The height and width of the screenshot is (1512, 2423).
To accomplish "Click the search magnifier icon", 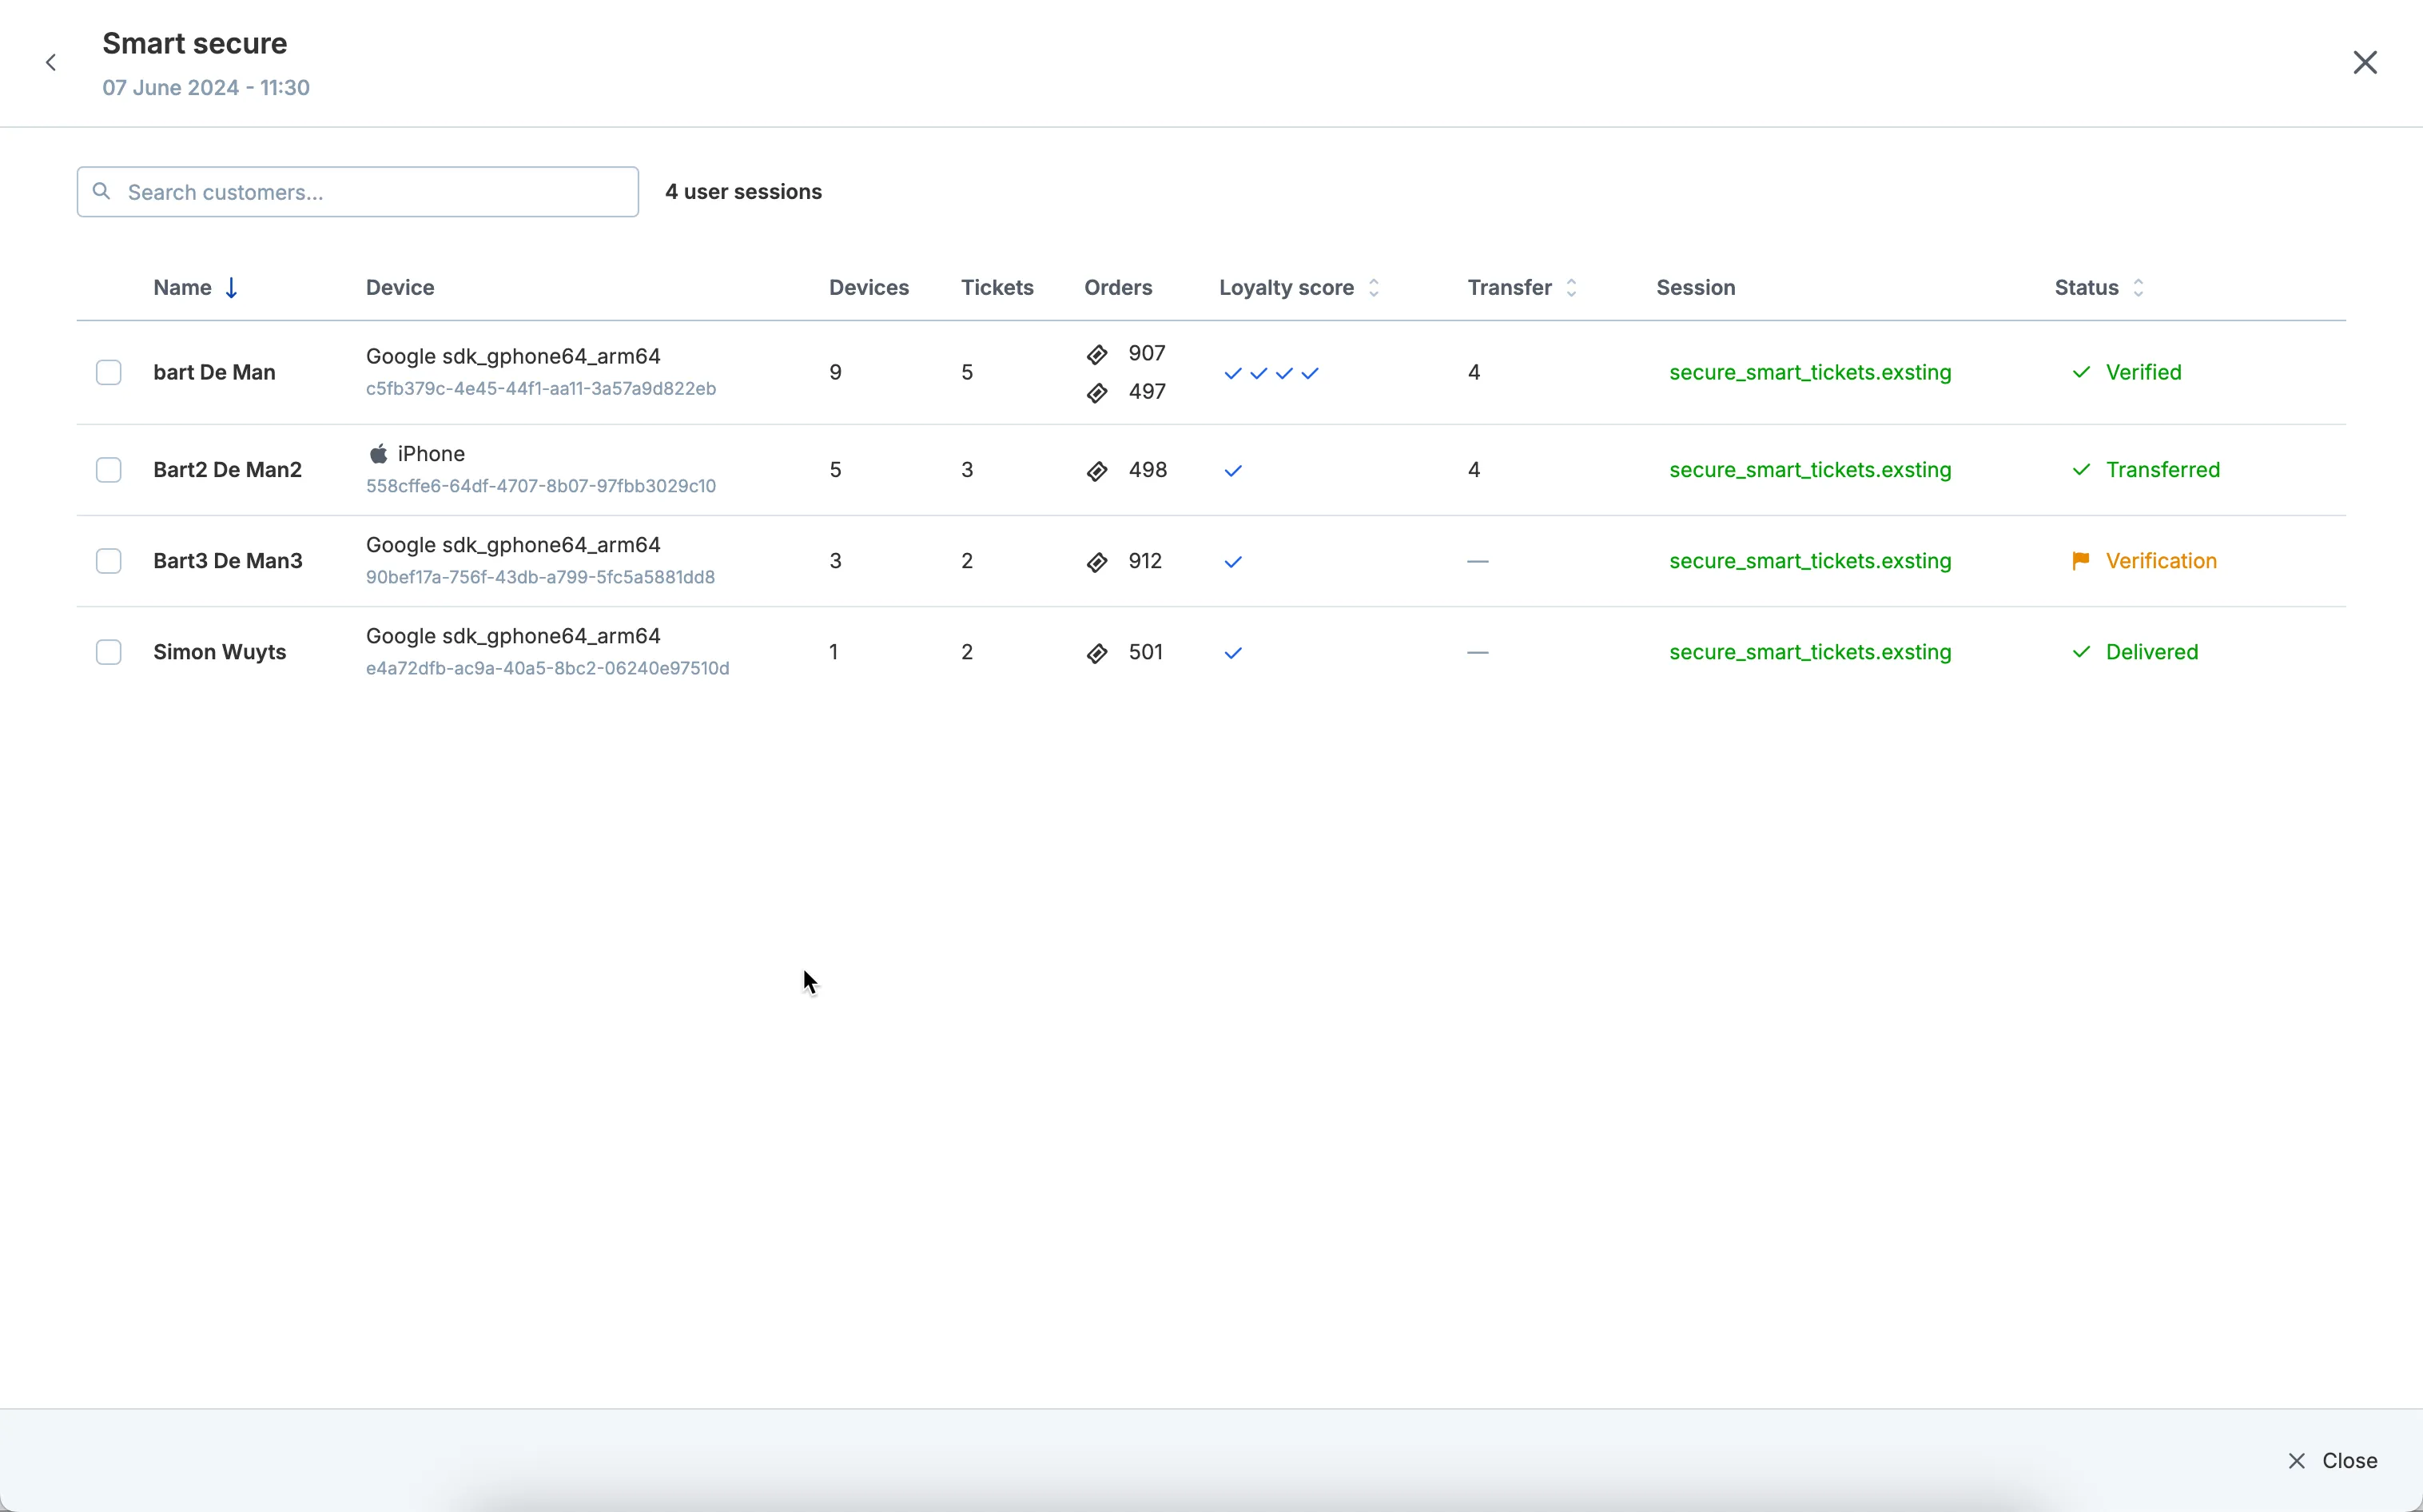I will (101, 191).
